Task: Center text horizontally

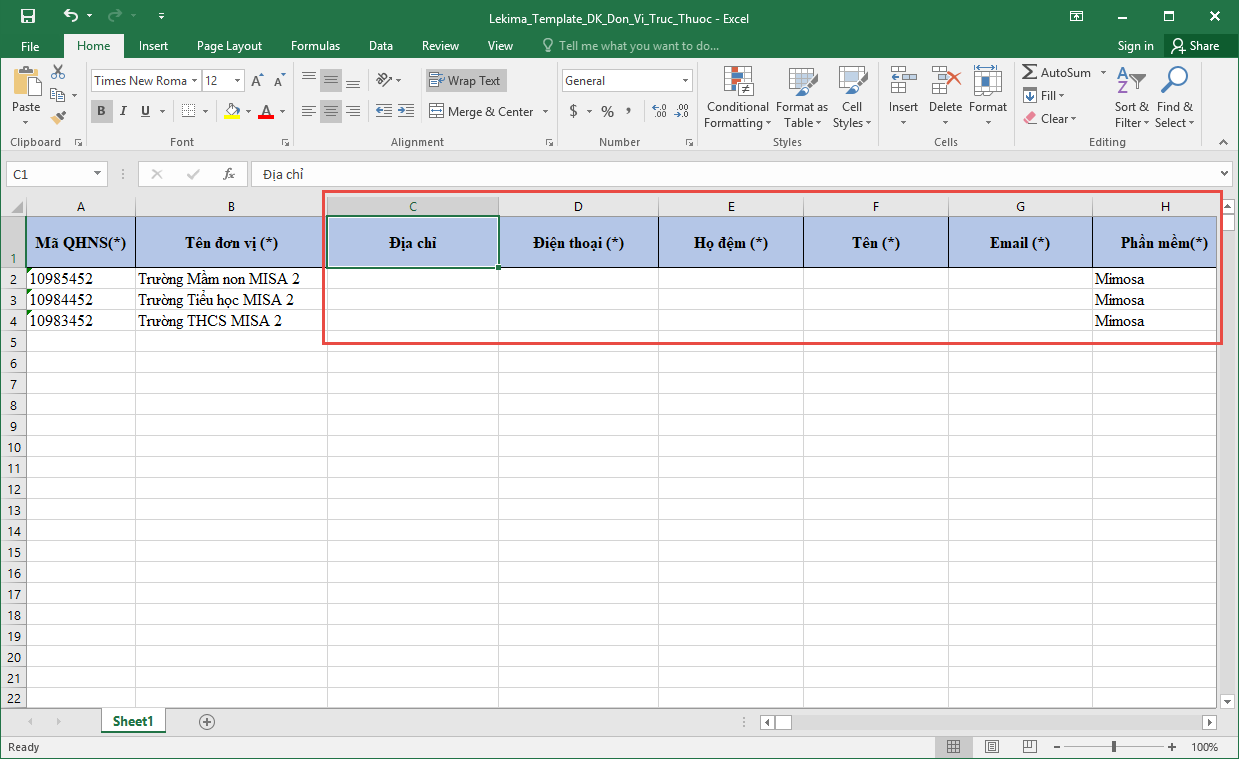Action: tap(330, 111)
